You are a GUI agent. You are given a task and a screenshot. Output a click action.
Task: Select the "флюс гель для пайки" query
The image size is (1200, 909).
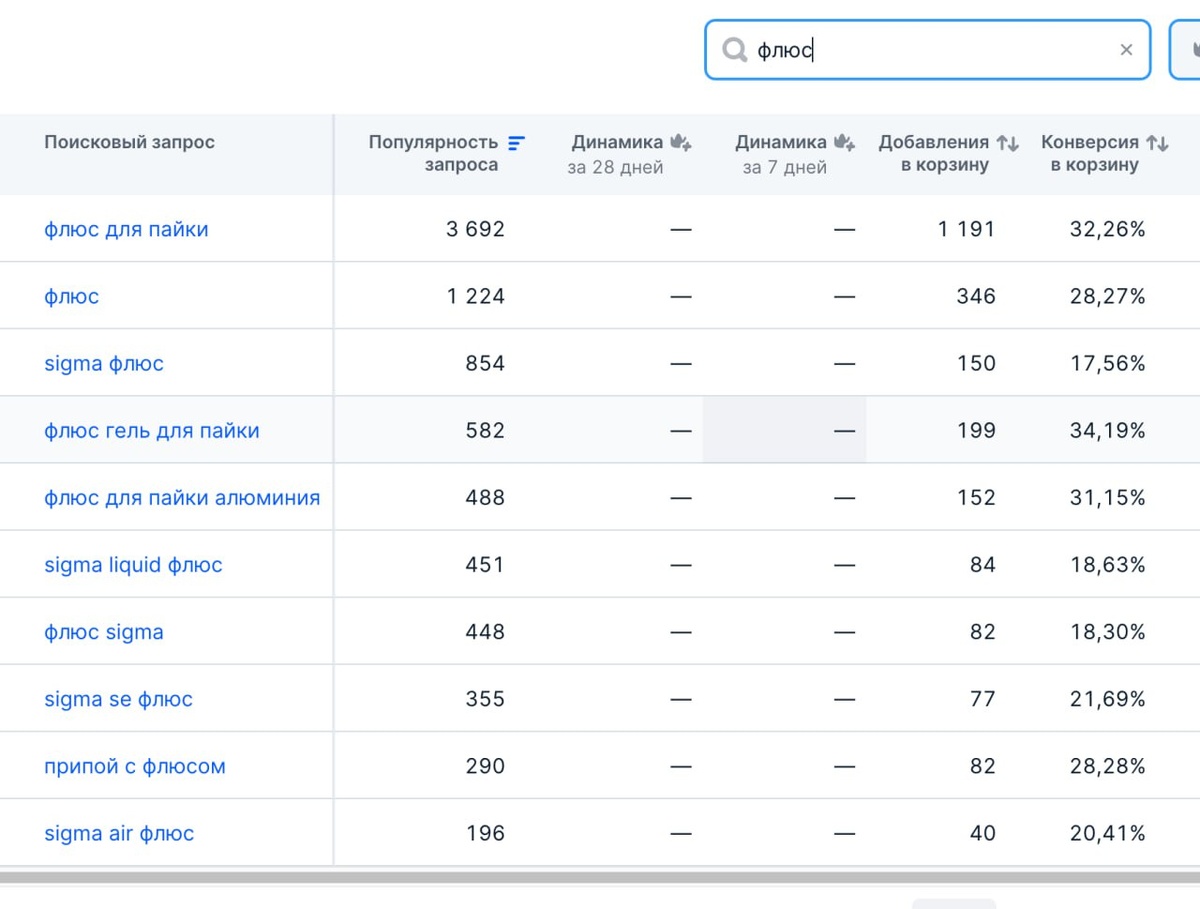click(x=152, y=431)
